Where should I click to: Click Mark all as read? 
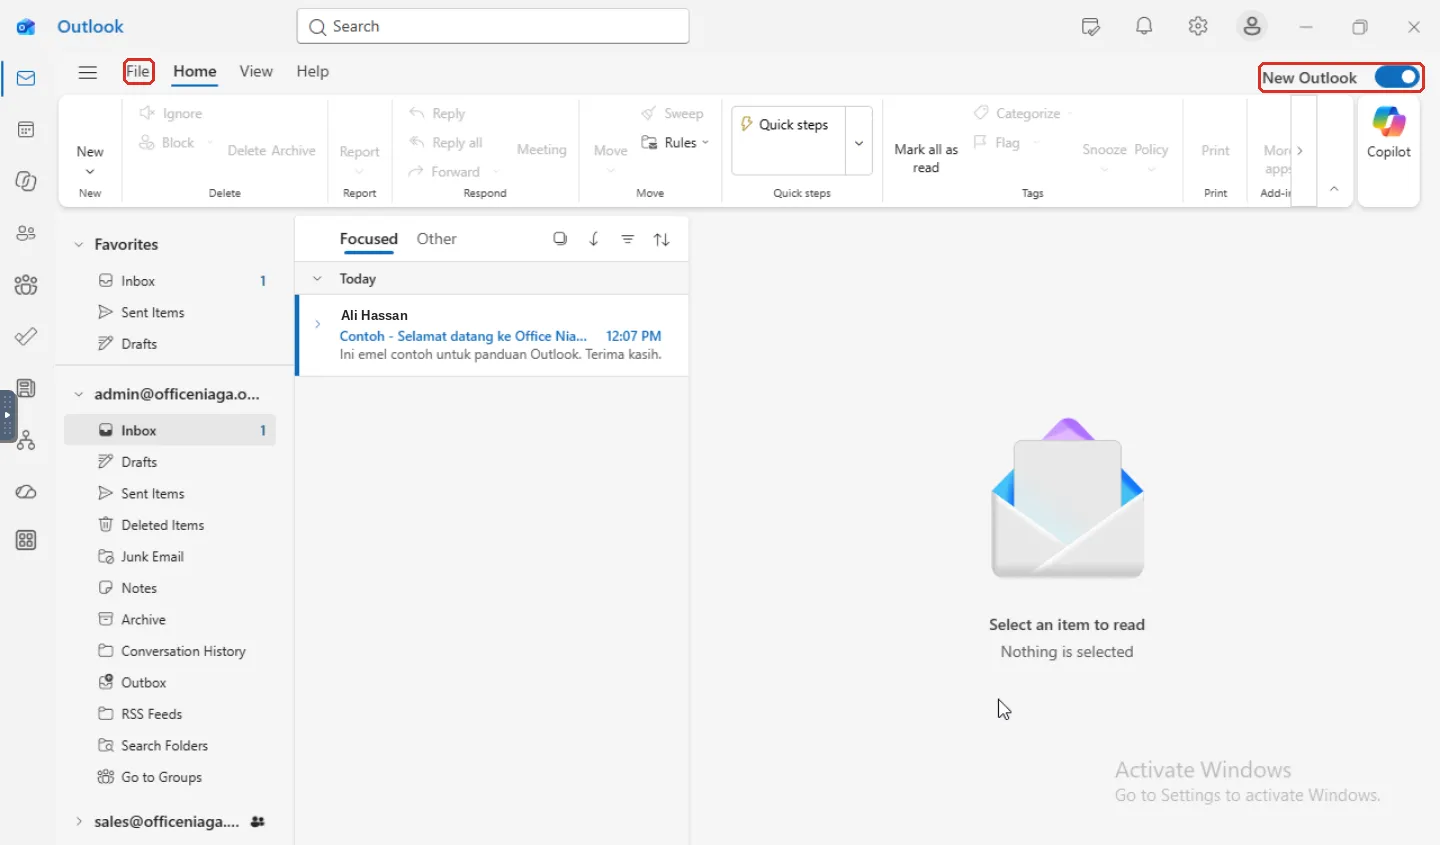(x=926, y=158)
